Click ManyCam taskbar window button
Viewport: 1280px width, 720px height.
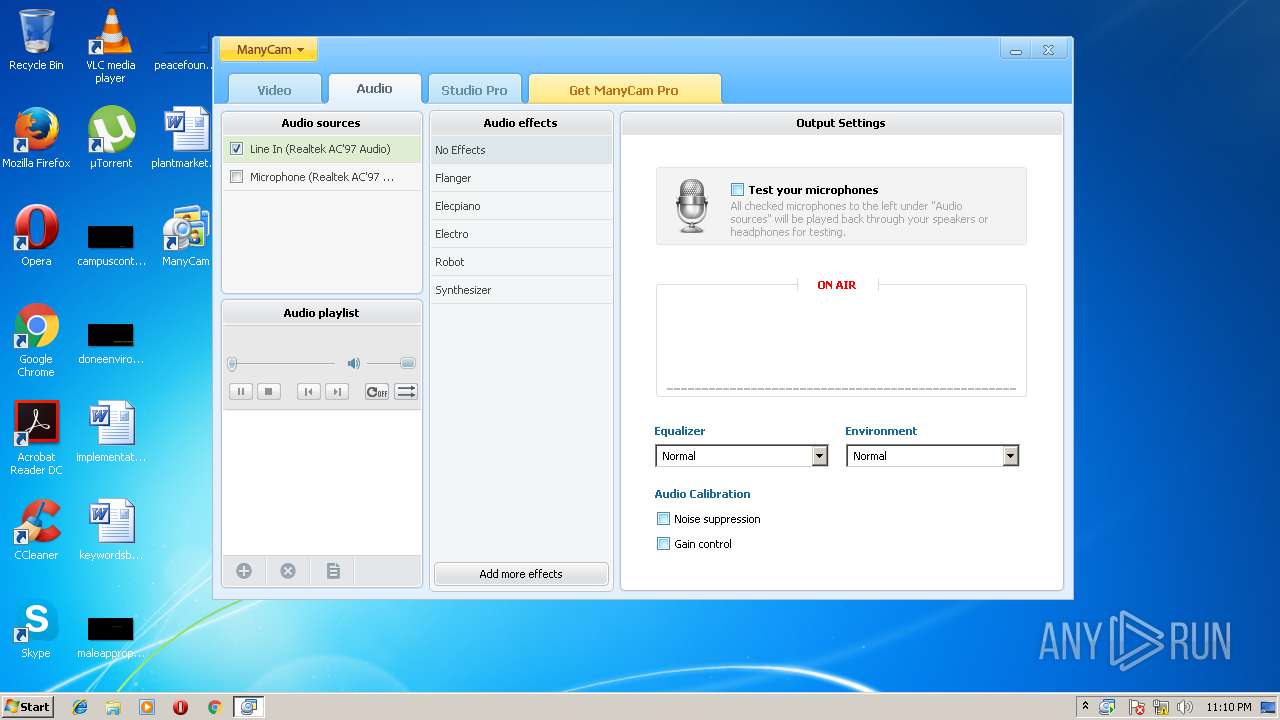(x=248, y=707)
